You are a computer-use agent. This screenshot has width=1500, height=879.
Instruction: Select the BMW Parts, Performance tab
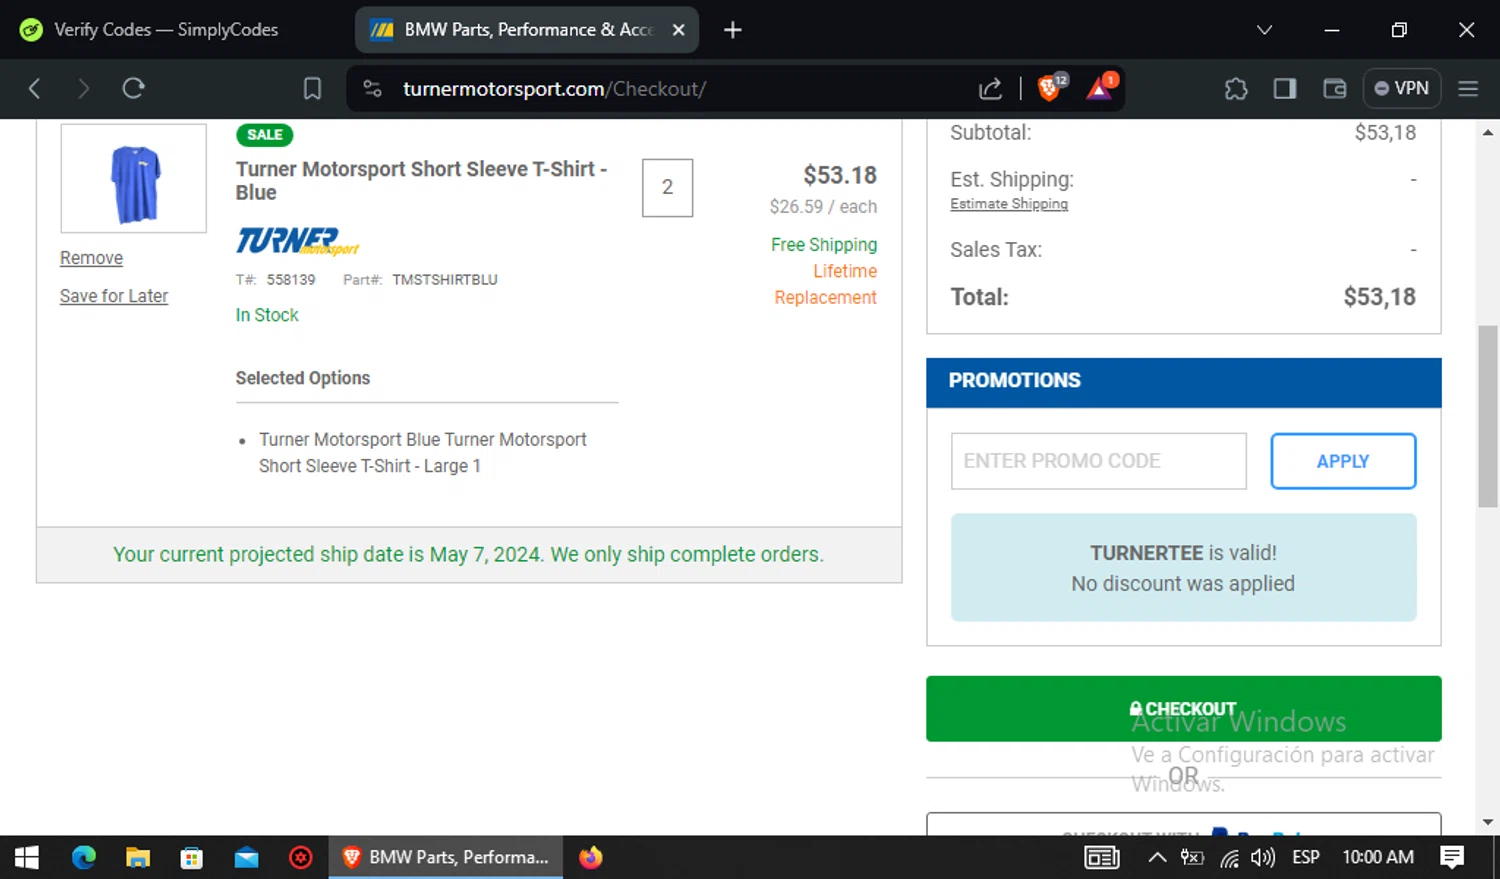pos(527,30)
